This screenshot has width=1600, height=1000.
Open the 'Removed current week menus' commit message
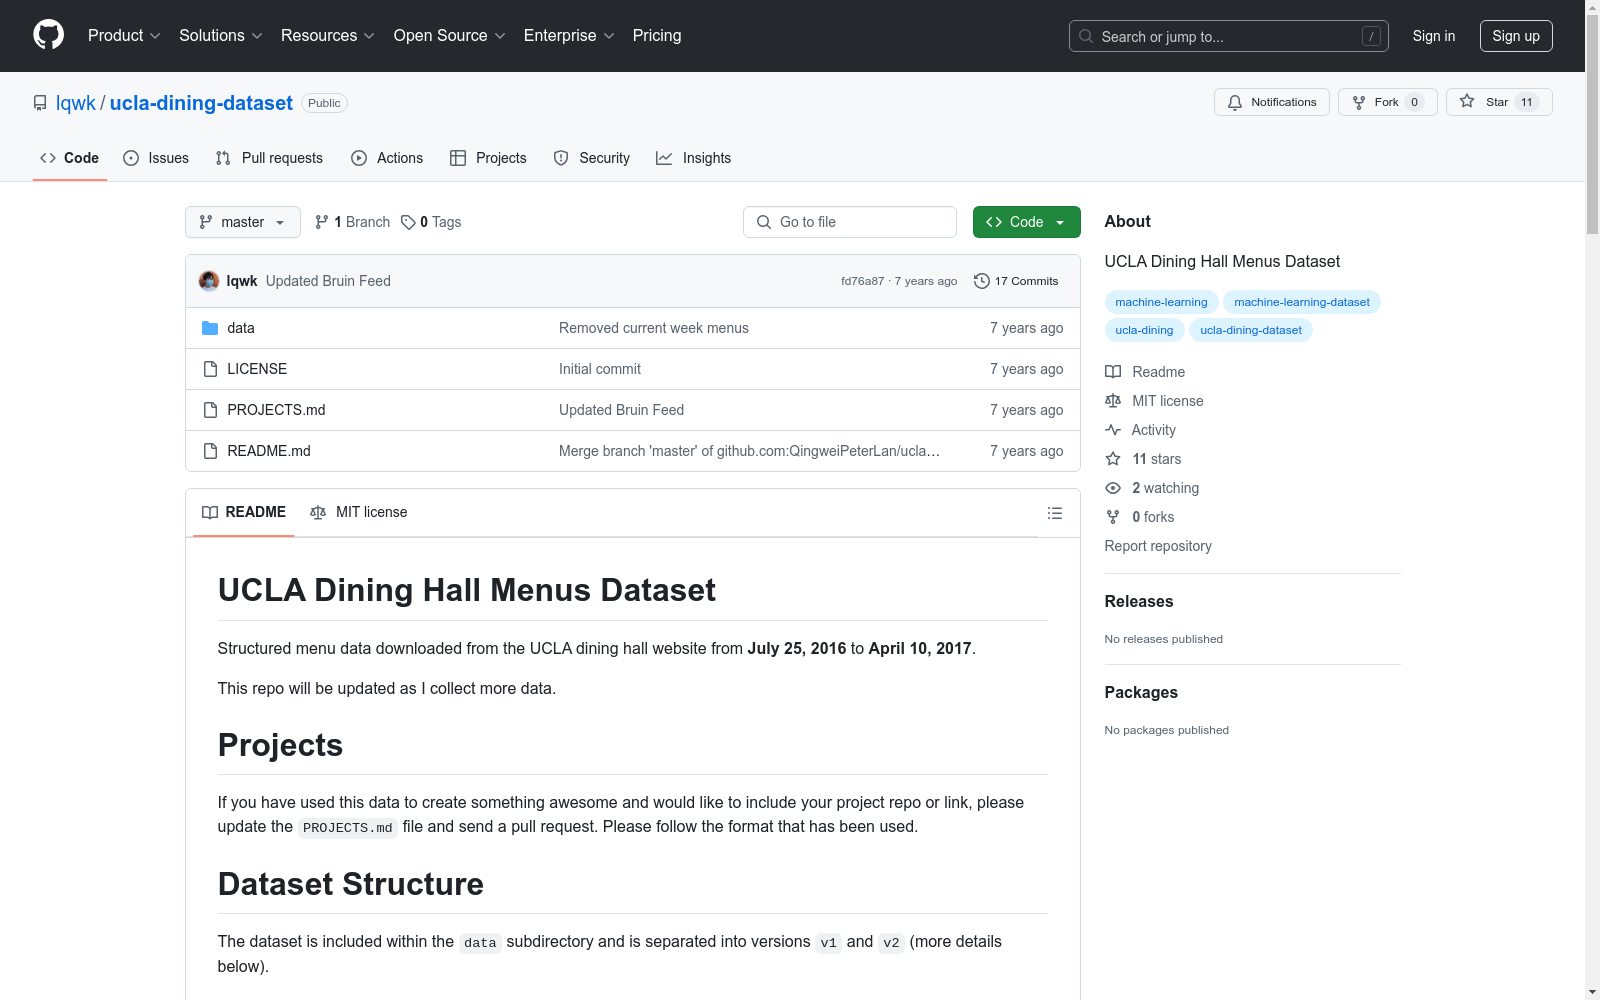654,328
